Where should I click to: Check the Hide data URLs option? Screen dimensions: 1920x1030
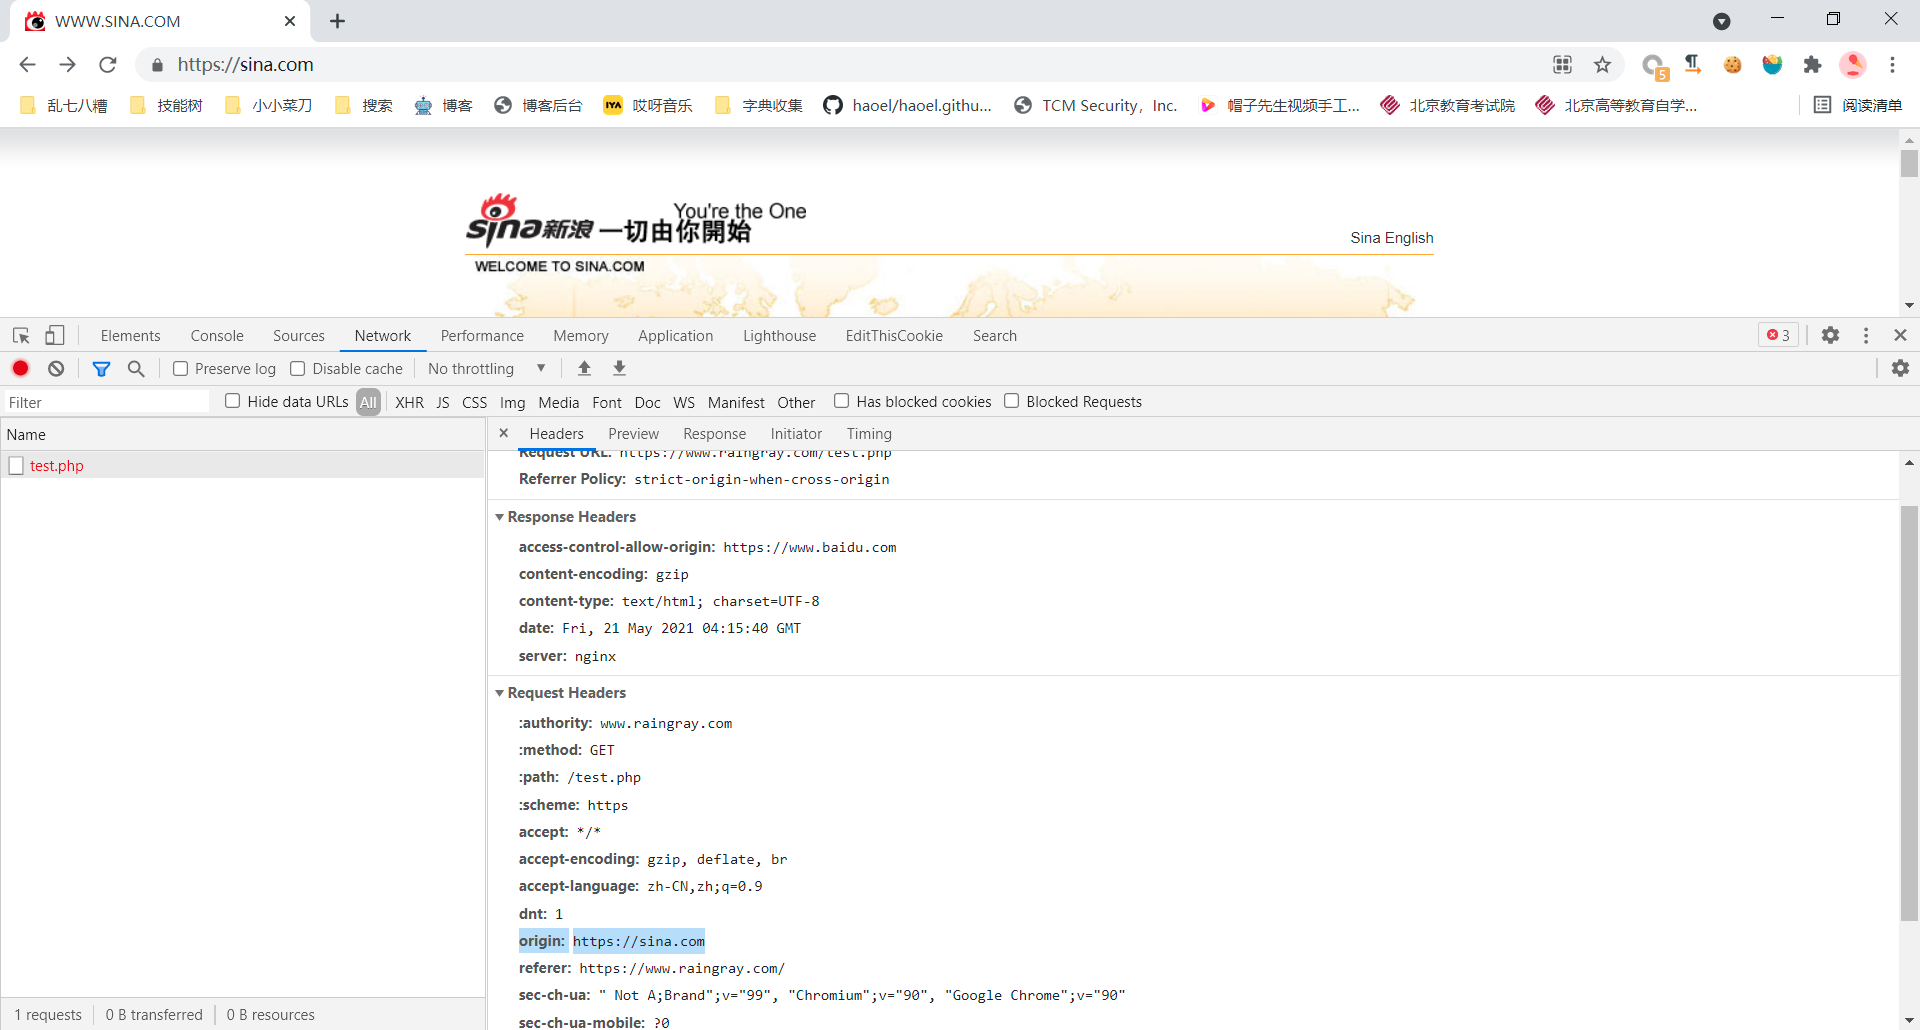pos(232,401)
